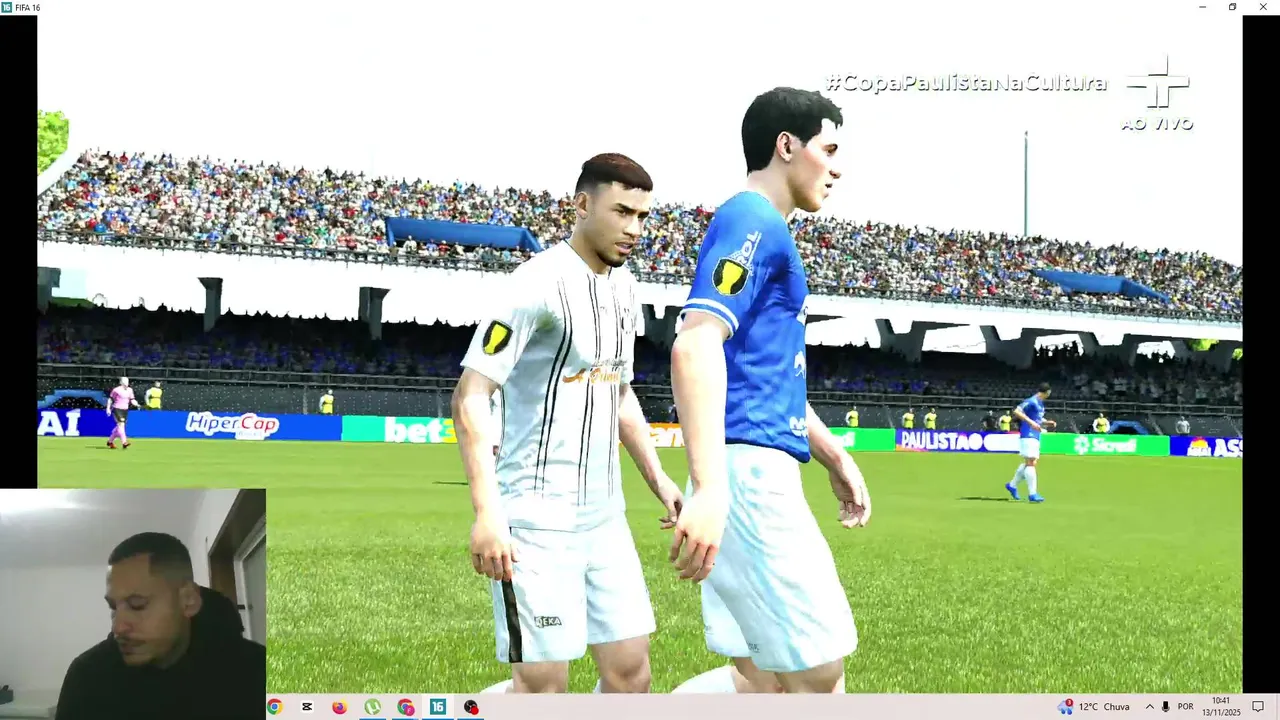Viewport: 1280px width, 720px height.
Task: Open the OBS recording app in taskbar
Action: pos(471,707)
